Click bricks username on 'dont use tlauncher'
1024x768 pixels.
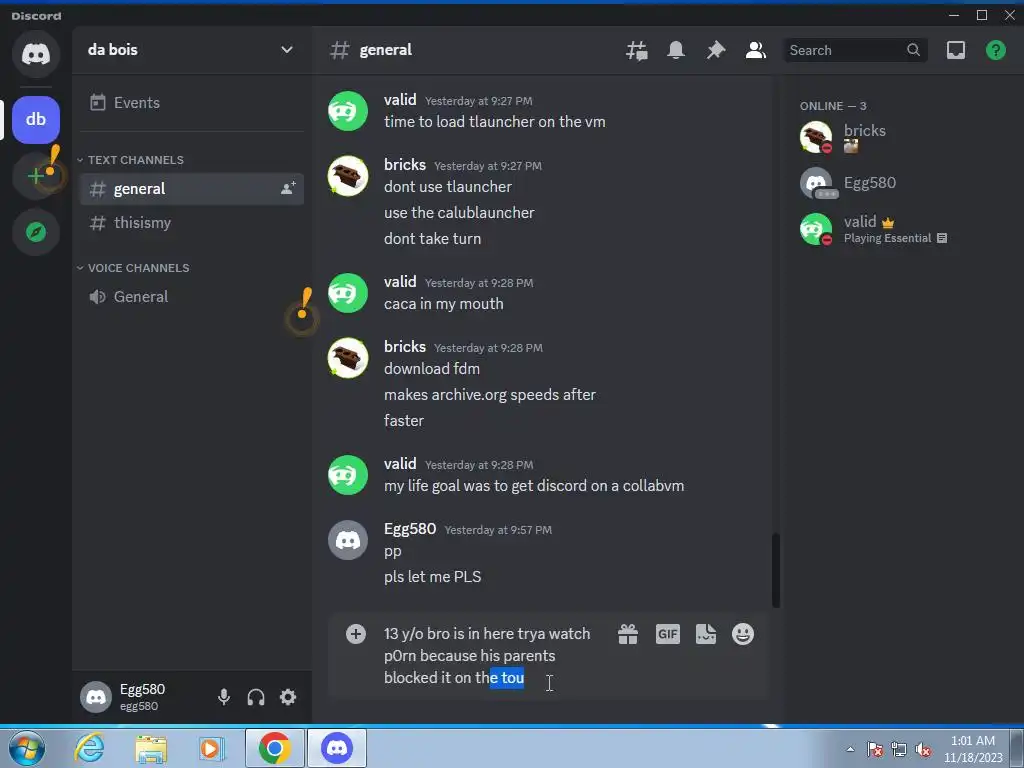[405, 165]
